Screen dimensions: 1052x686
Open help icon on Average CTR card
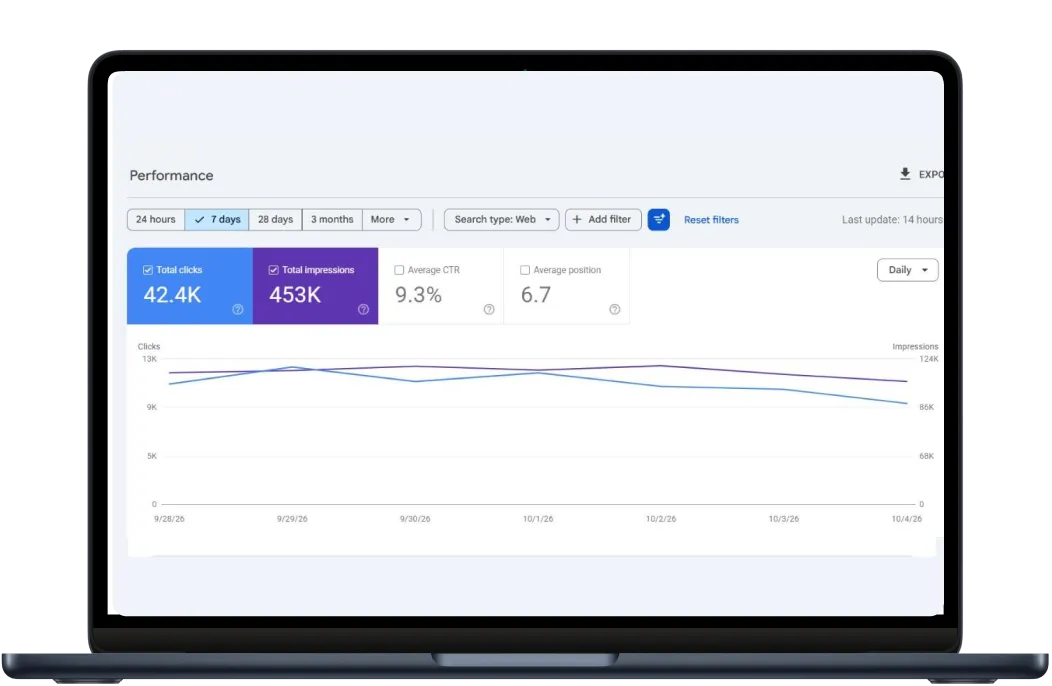click(488, 309)
